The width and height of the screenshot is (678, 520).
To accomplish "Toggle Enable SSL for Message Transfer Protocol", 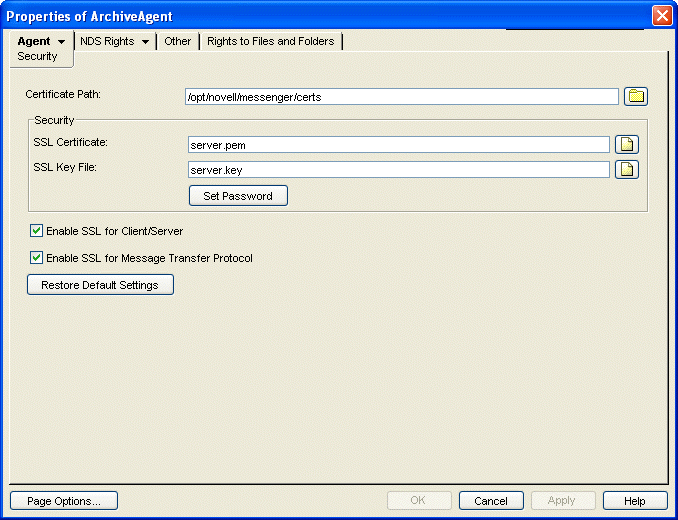I will [x=36, y=258].
